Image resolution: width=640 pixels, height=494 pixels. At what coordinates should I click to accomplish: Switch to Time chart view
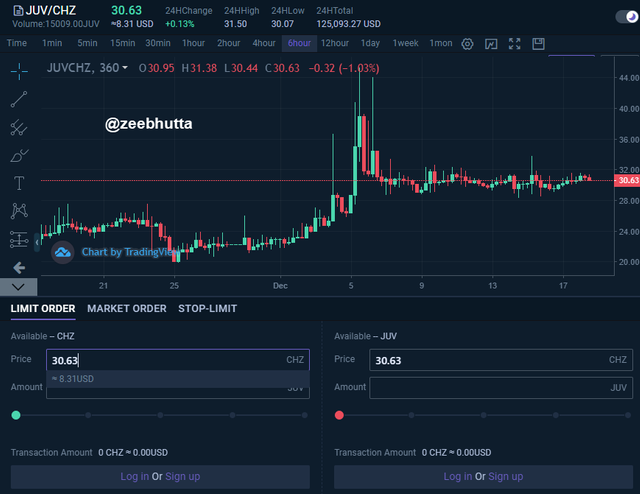coord(17,43)
